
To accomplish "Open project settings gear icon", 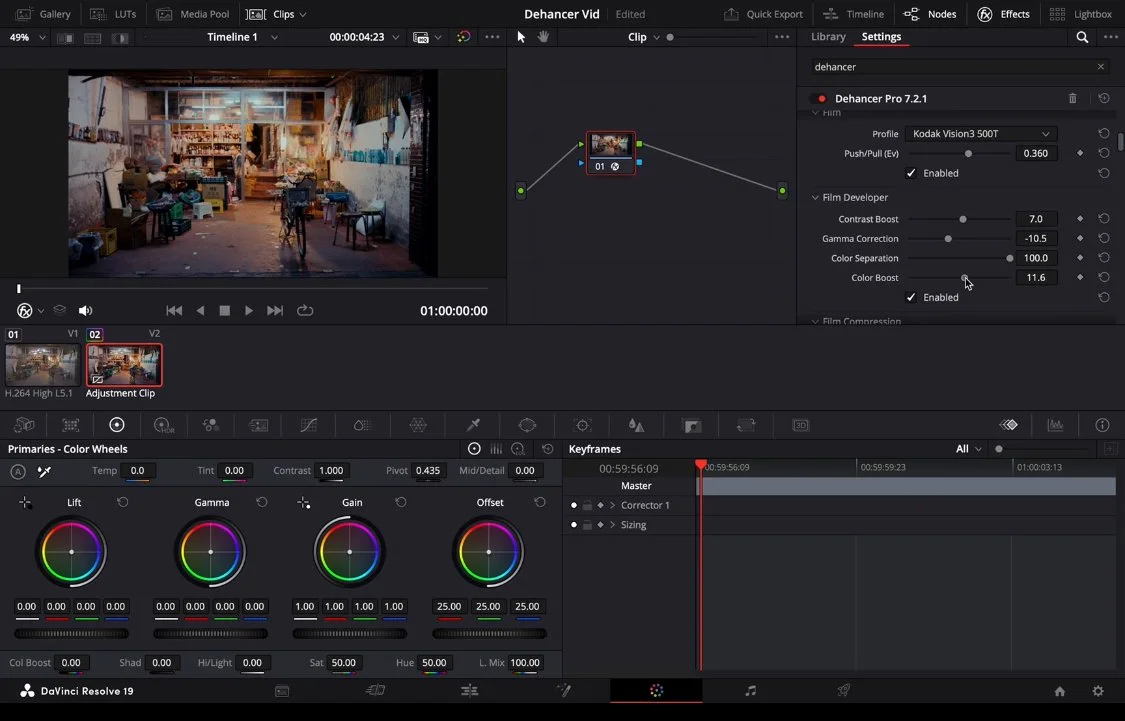I will 1098,691.
